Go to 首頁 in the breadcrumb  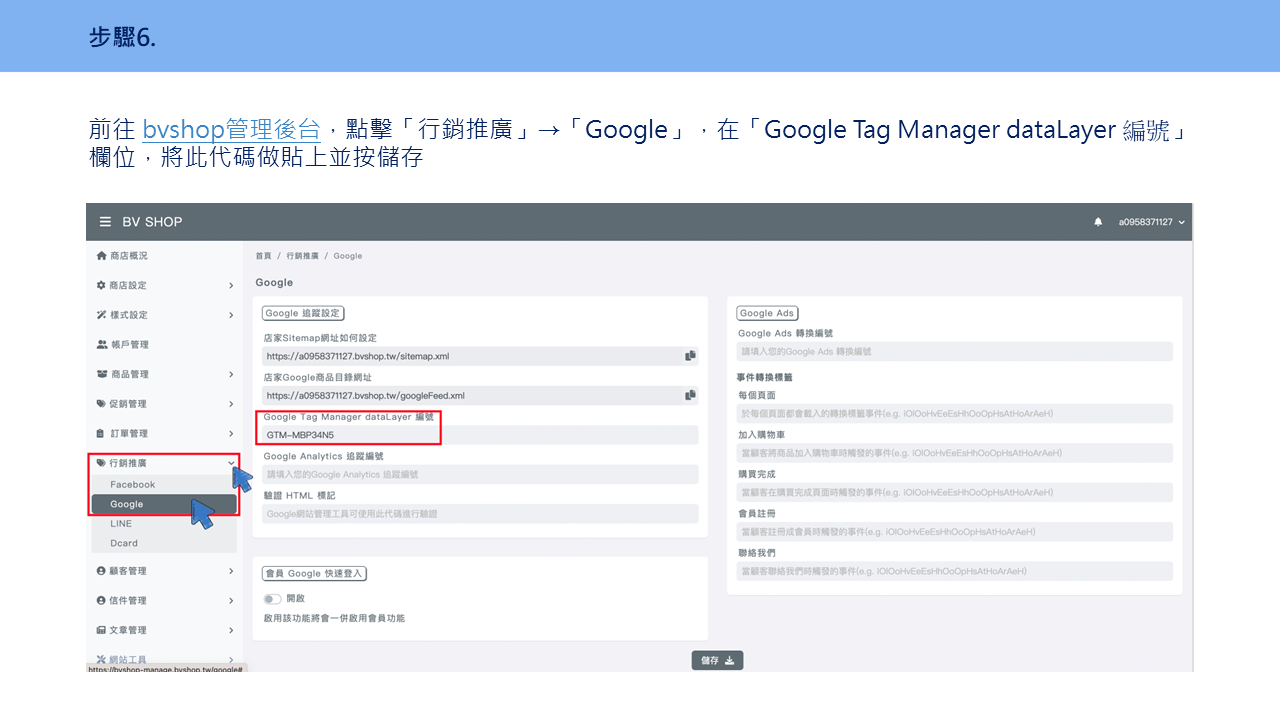click(263, 256)
